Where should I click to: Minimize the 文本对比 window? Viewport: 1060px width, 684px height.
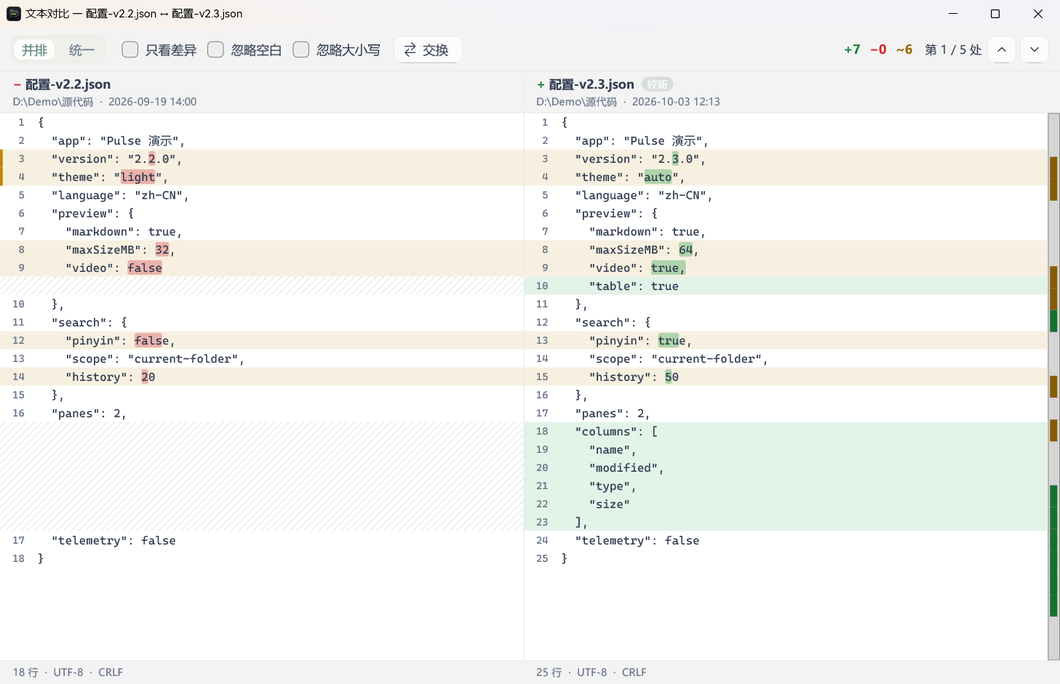pos(953,14)
